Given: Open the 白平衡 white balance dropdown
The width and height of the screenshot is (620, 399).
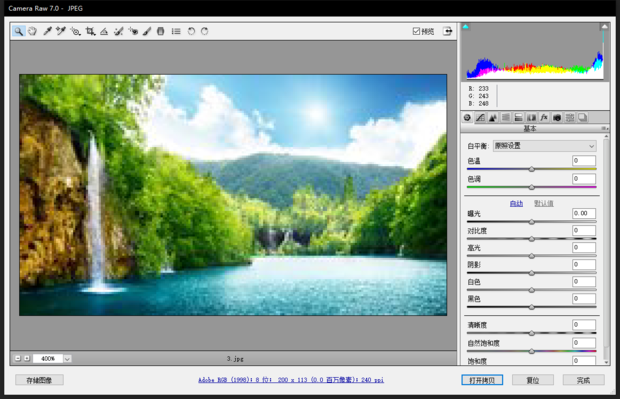Looking at the screenshot, I should coord(544,146).
